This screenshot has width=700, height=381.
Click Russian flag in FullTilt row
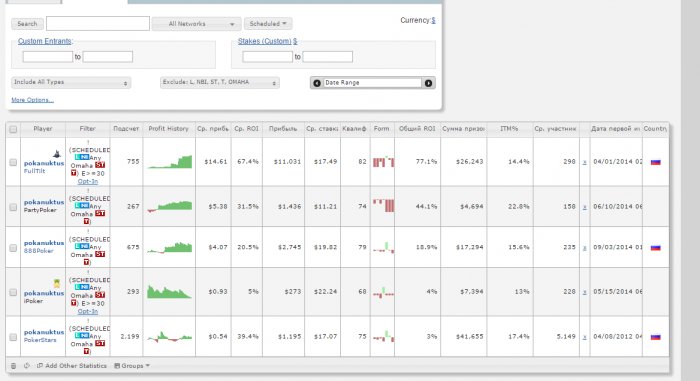[x=655, y=162]
